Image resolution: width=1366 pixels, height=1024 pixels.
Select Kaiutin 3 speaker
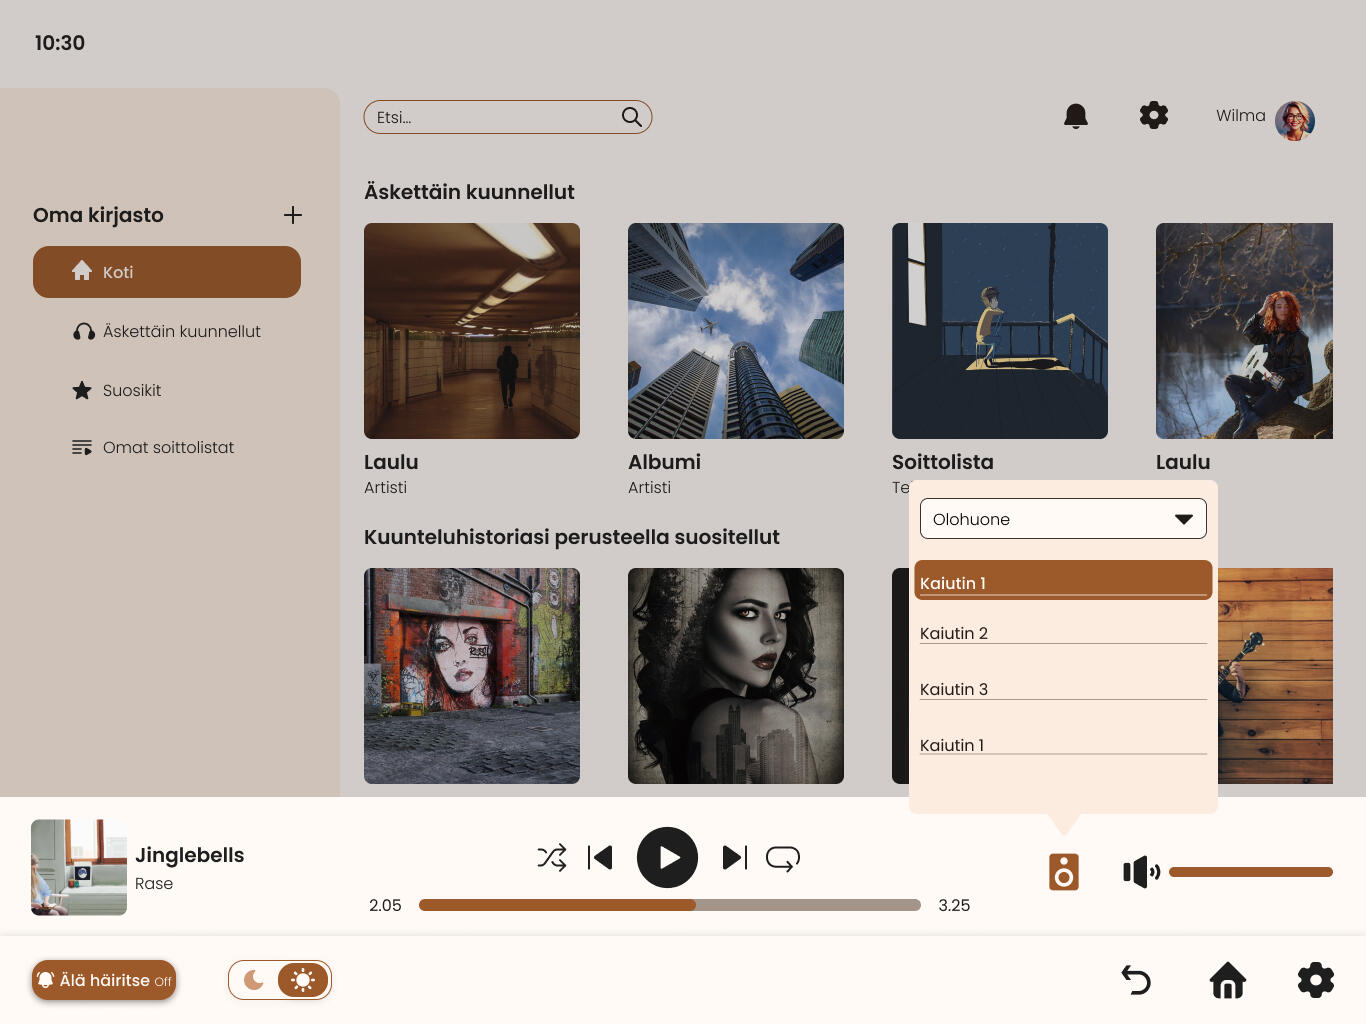[1063, 689]
